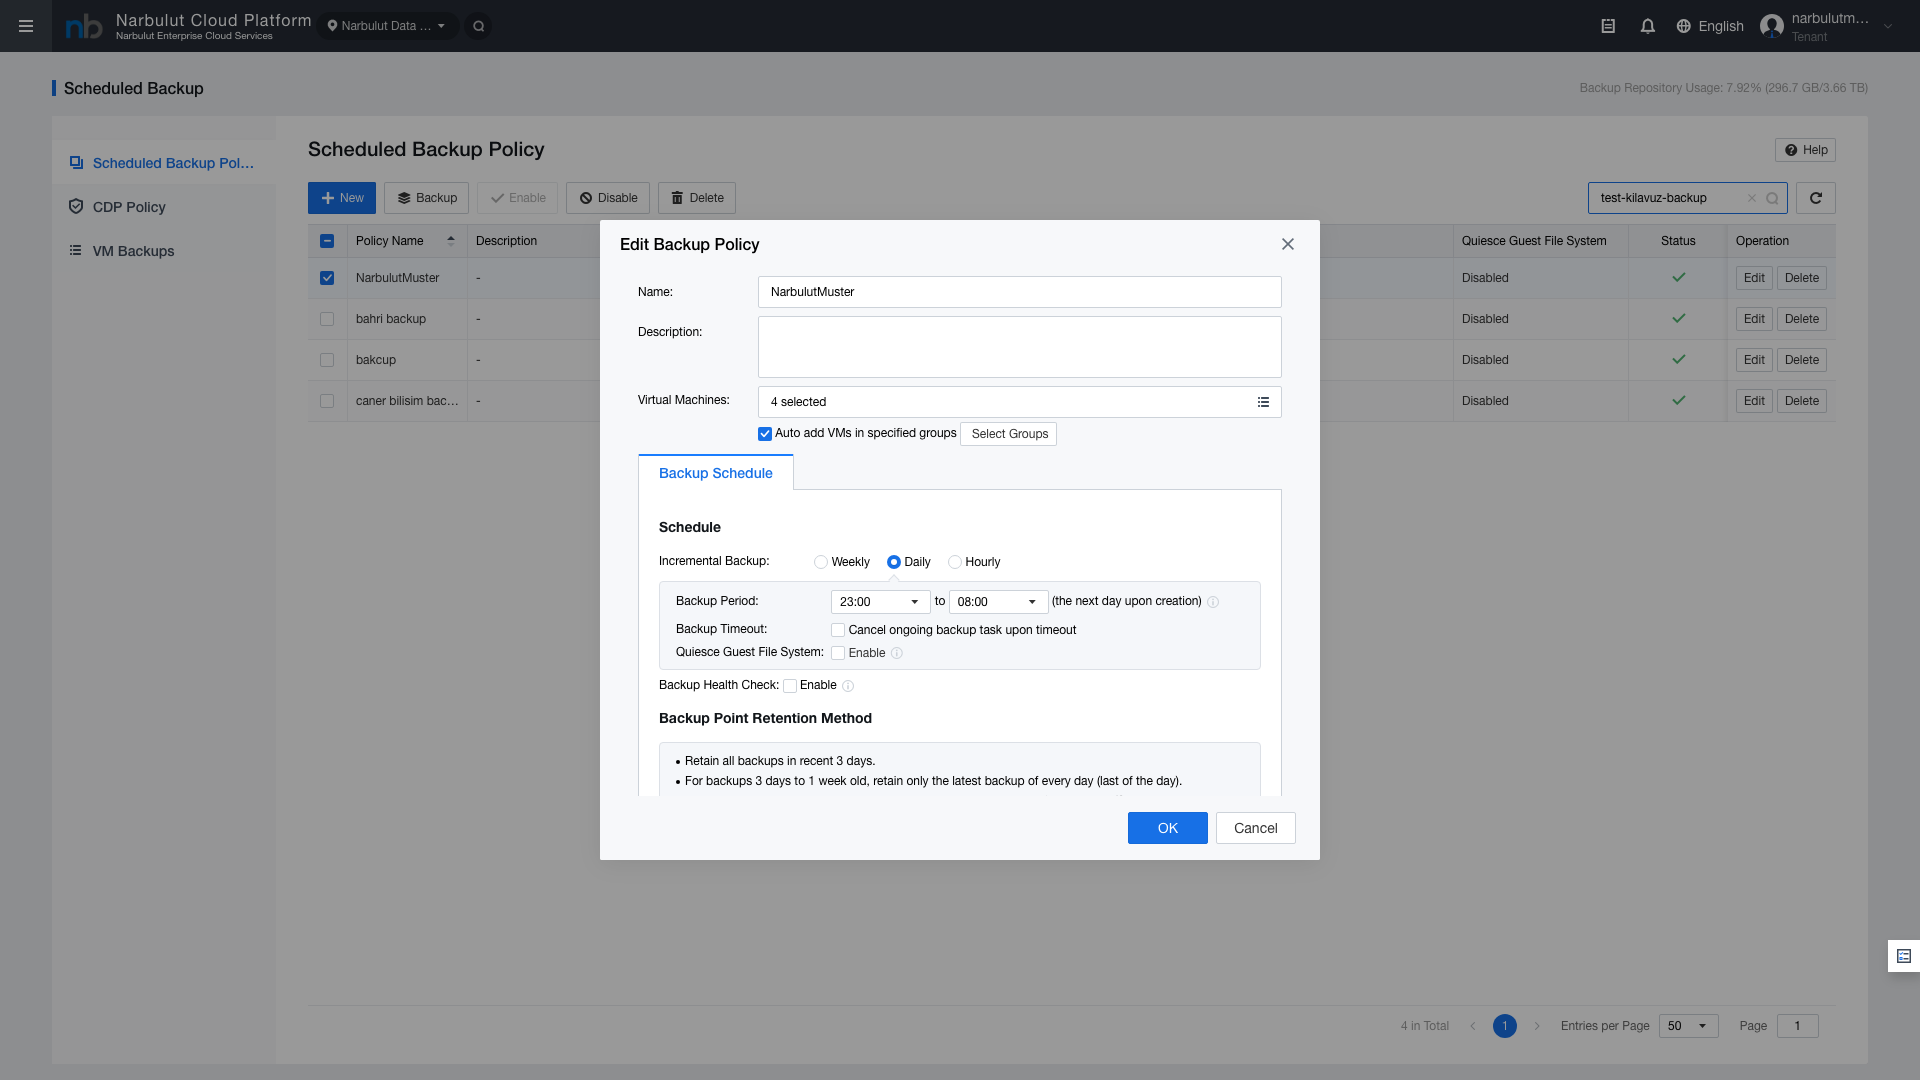Delete the caner bilisim policy row
1920x1080 pixels.
click(x=1802, y=401)
